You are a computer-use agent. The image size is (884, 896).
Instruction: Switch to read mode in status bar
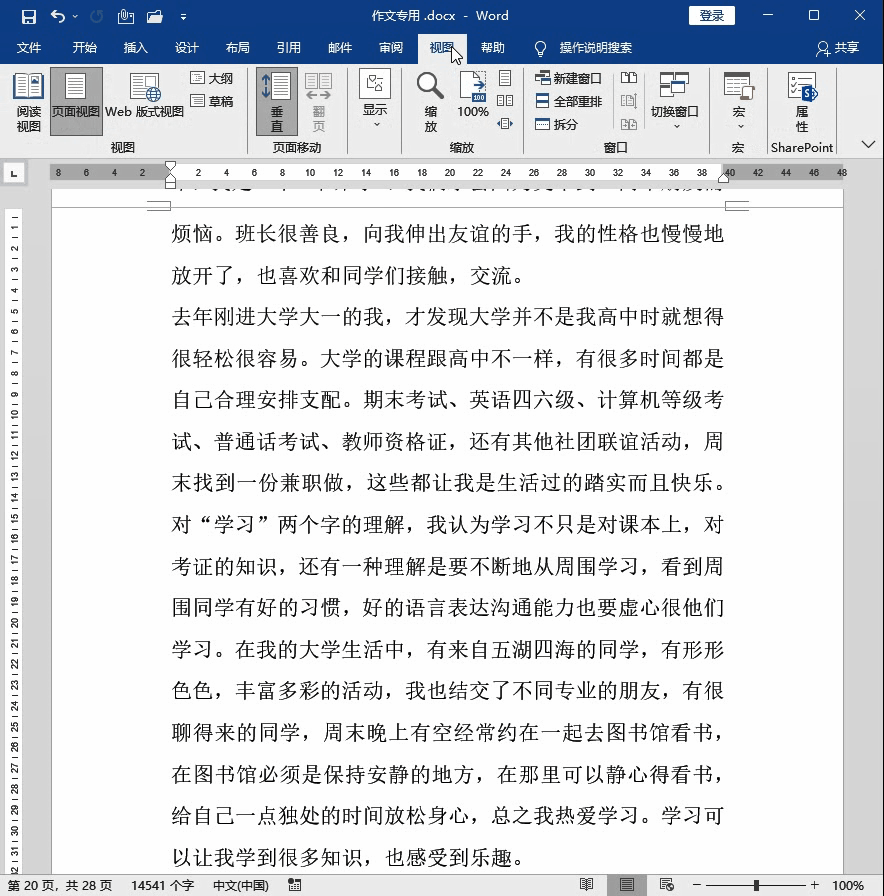coord(586,885)
